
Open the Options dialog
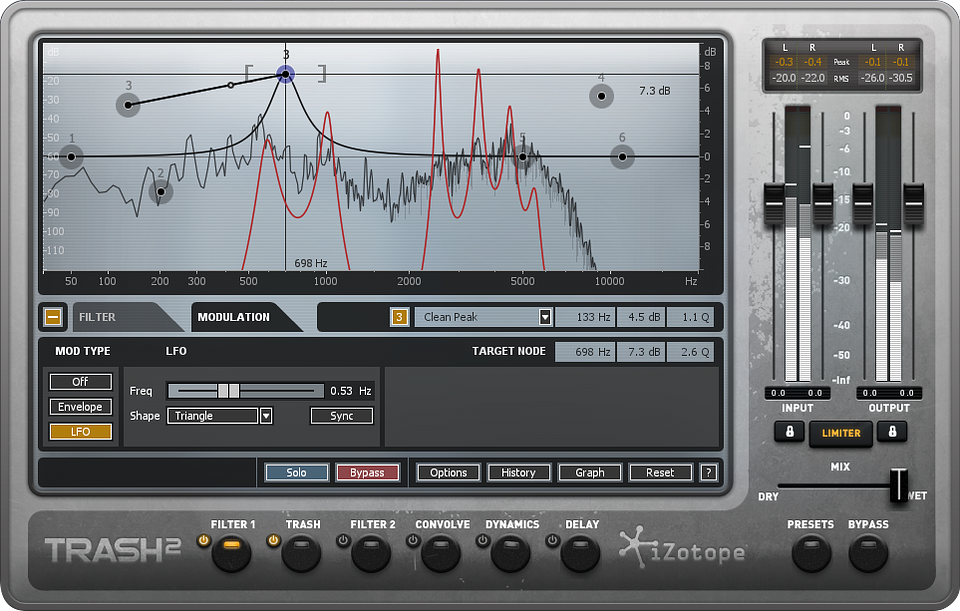click(447, 472)
